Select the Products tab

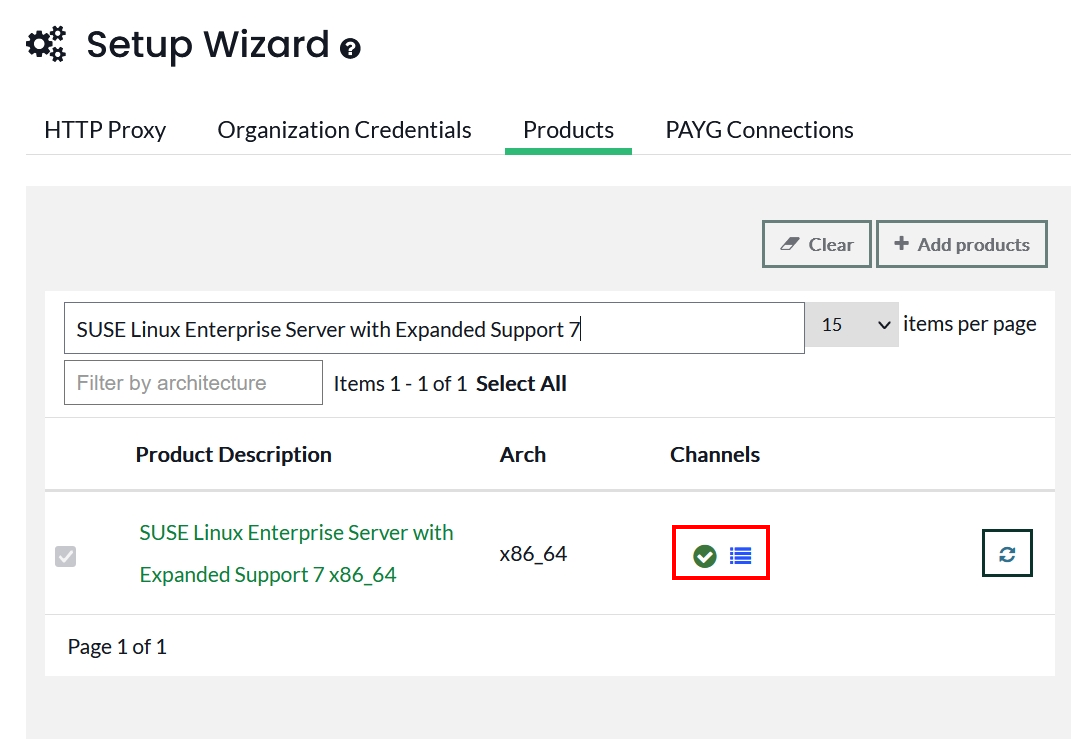568,130
